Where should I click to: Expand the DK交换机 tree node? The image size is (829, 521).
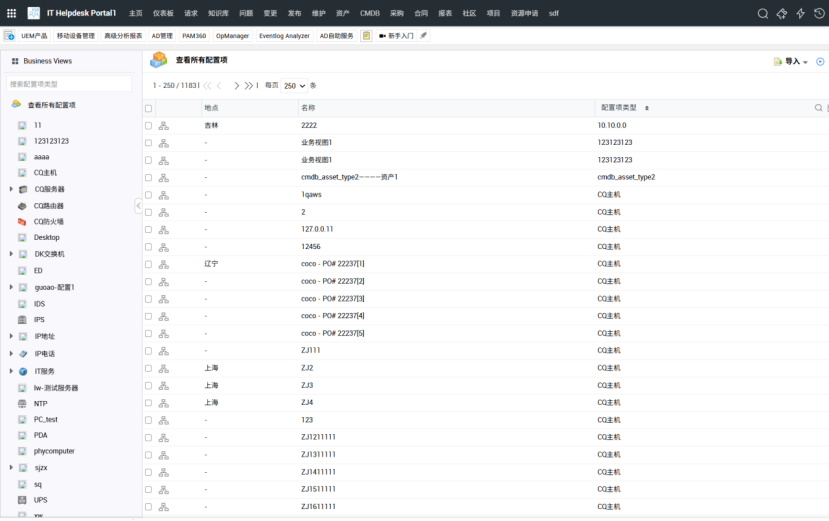[11, 254]
